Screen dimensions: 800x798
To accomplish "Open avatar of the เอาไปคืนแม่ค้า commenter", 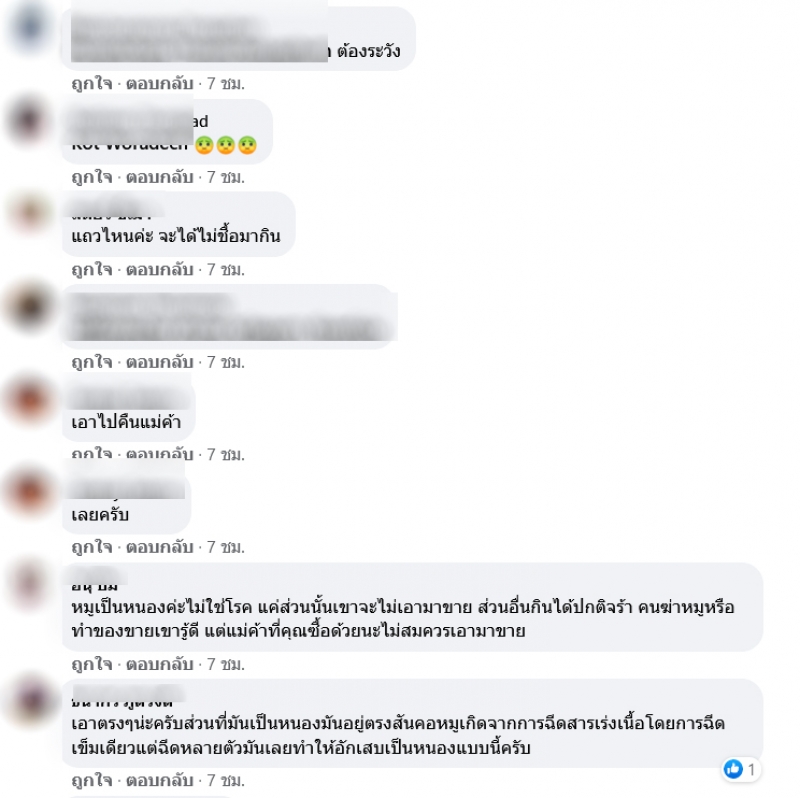I will 30,399.
